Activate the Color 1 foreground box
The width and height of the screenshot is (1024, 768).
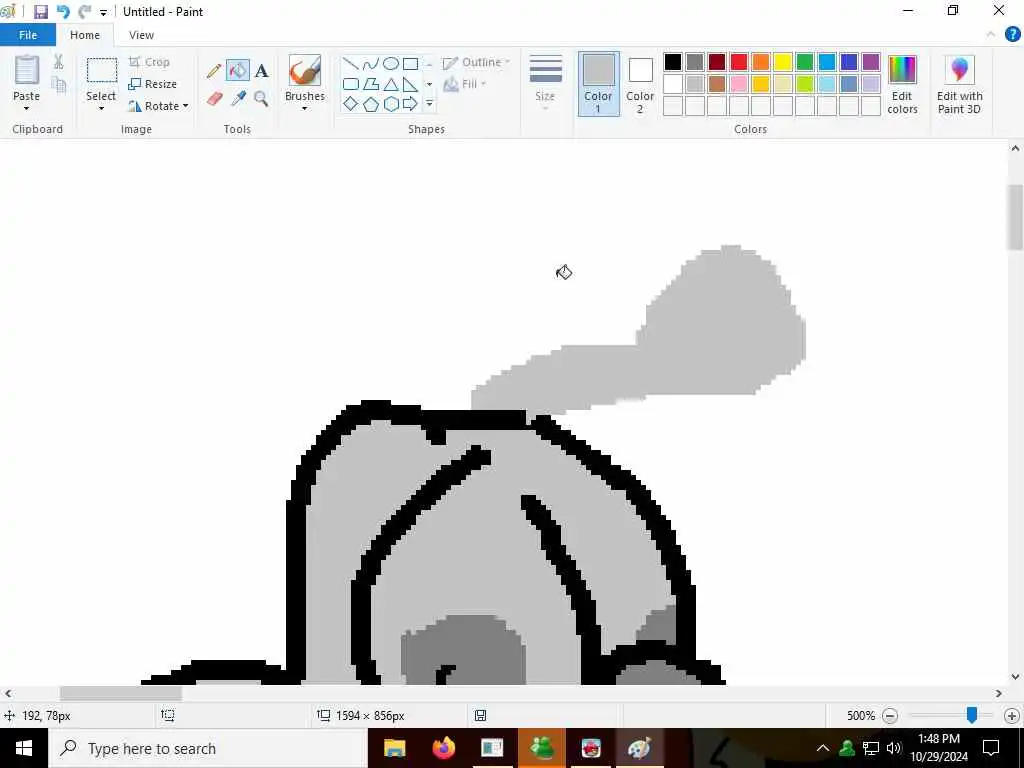click(598, 84)
